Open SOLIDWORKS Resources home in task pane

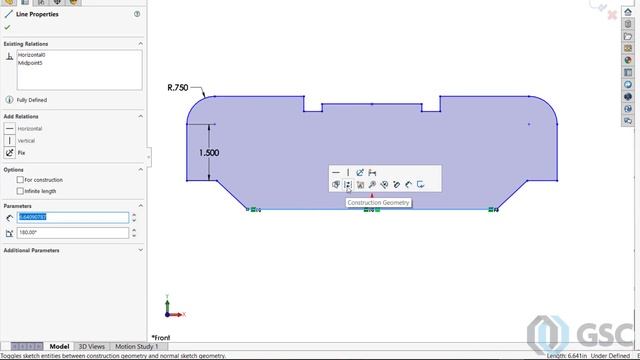[628, 12]
